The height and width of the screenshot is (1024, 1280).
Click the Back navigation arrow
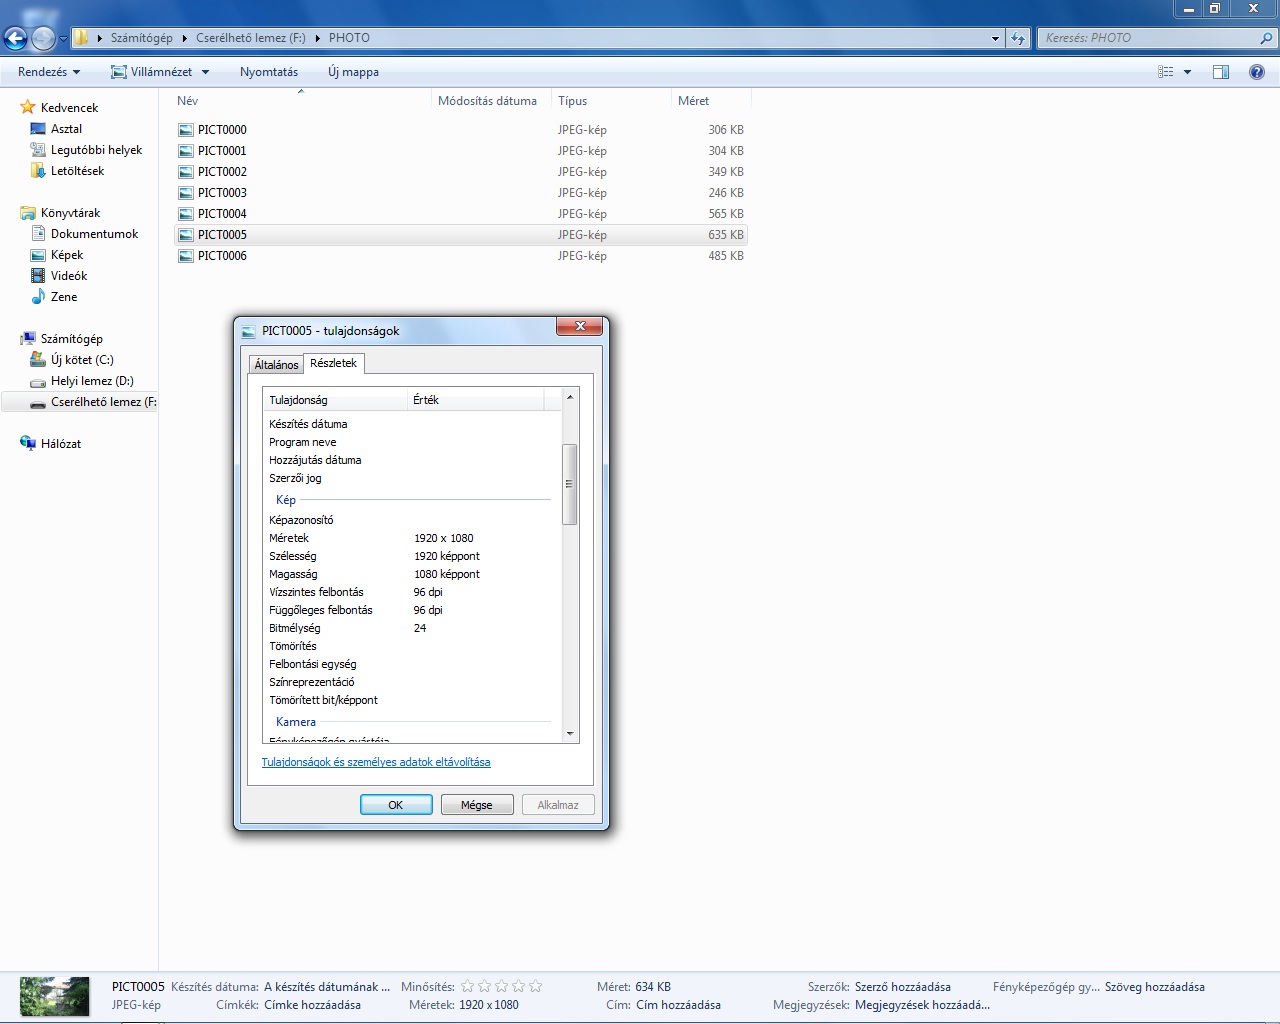tap(15, 38)
